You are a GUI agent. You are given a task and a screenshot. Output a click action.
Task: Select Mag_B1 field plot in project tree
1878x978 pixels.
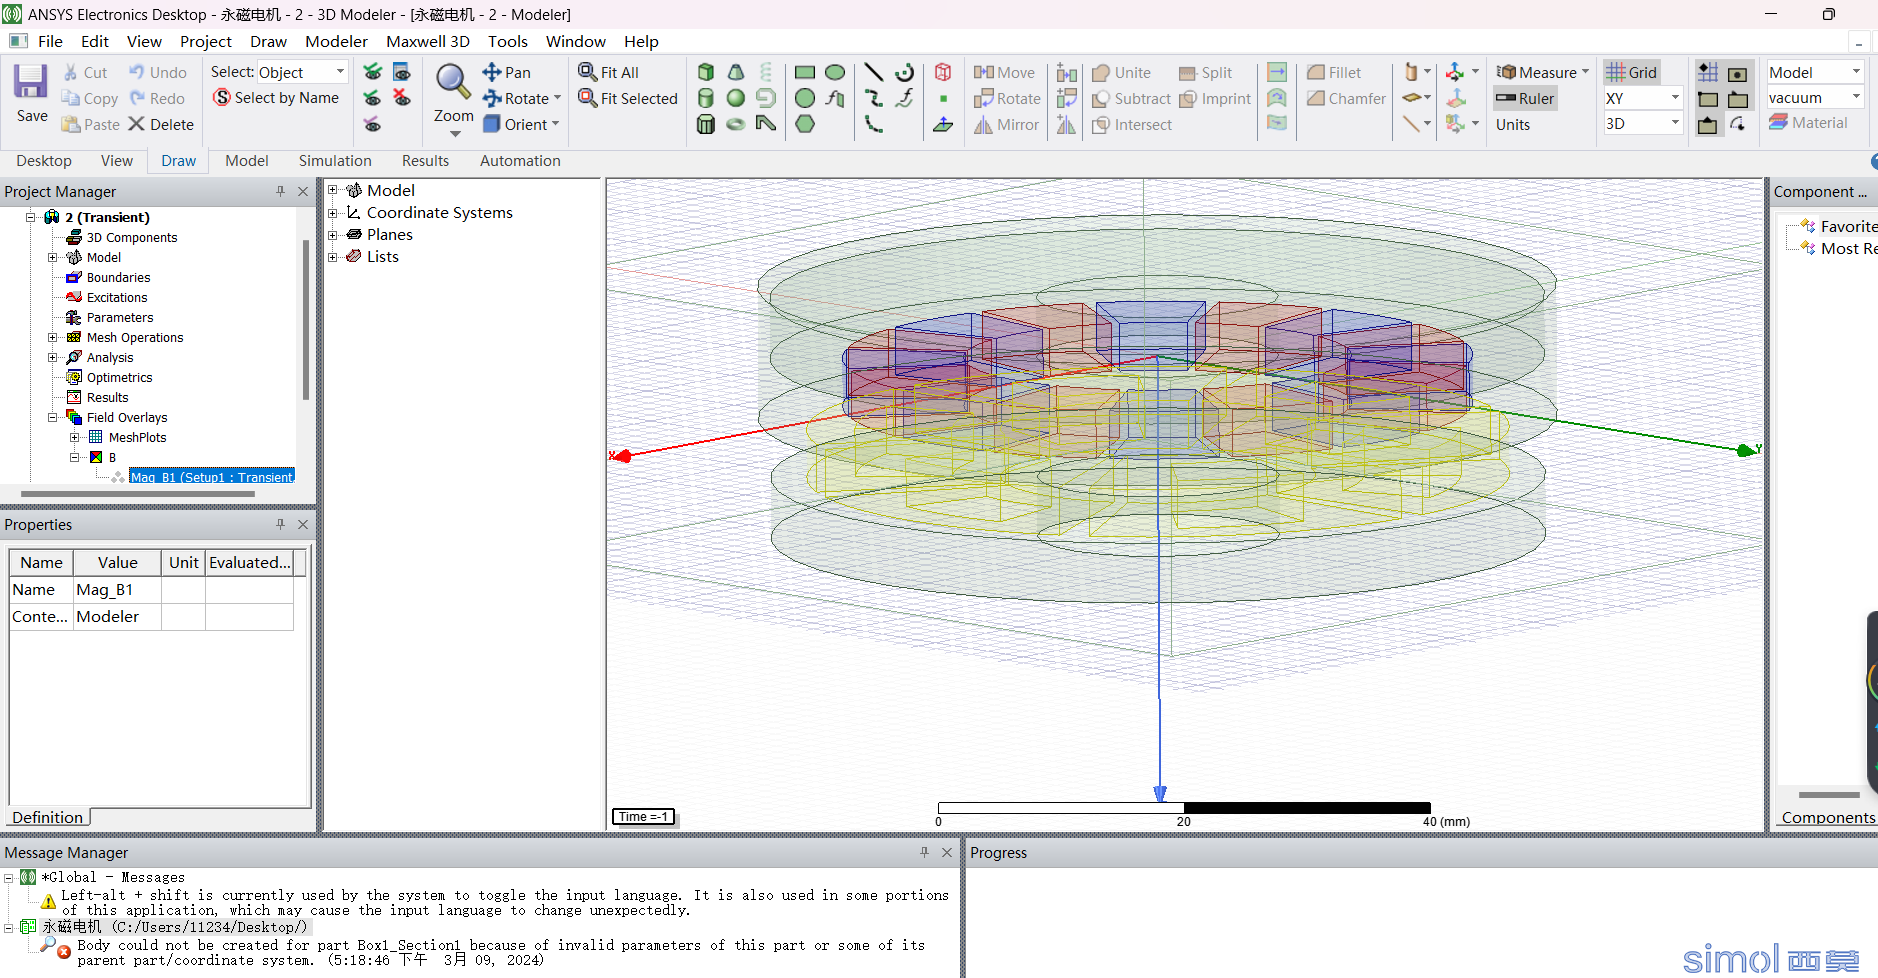(x=211, y=477)
